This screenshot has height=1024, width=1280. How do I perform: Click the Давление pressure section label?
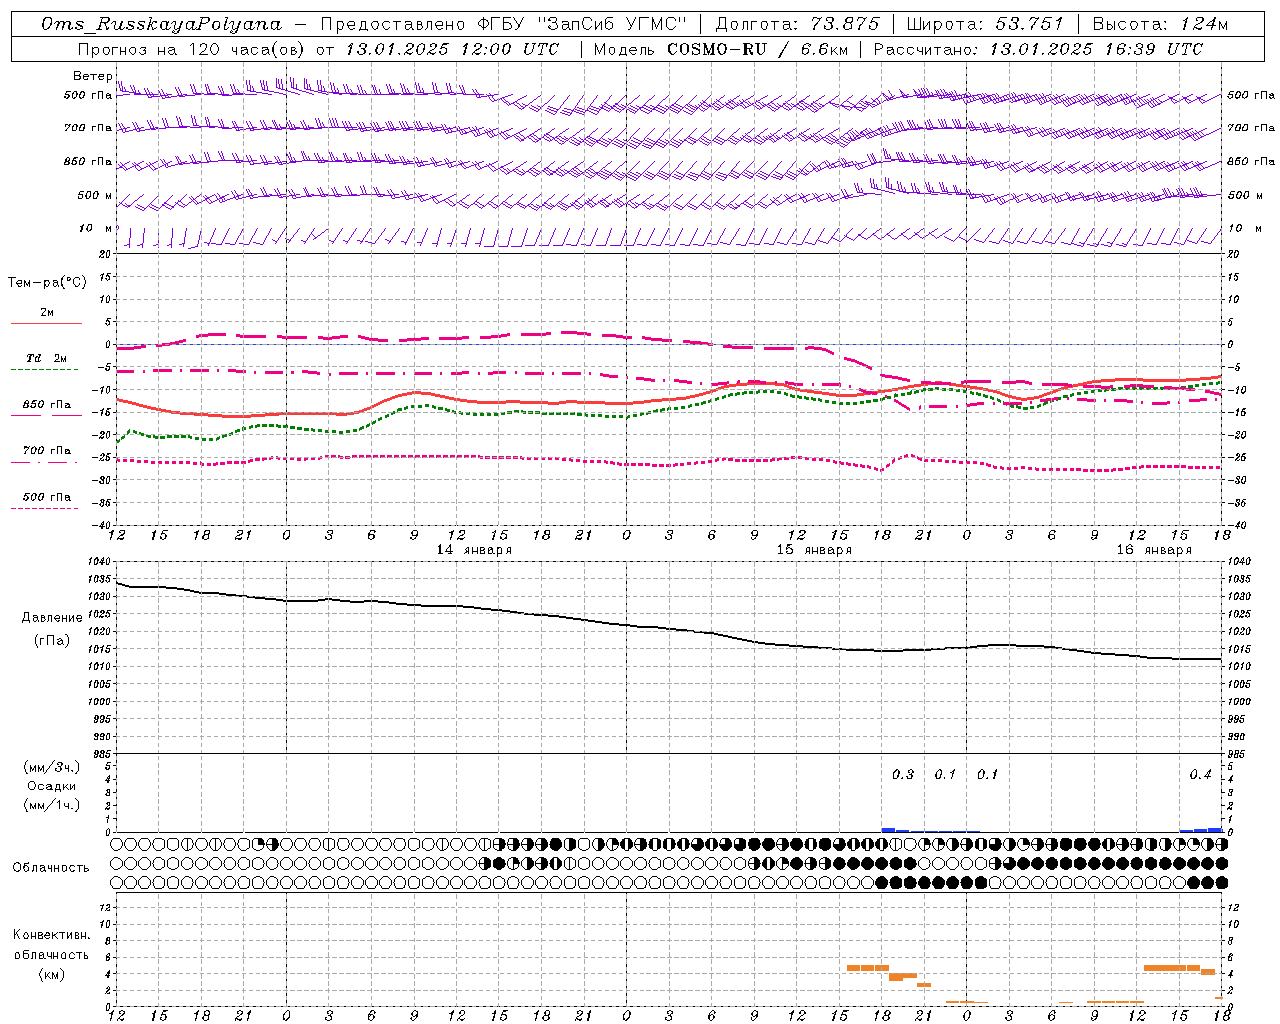click(52, 618)
